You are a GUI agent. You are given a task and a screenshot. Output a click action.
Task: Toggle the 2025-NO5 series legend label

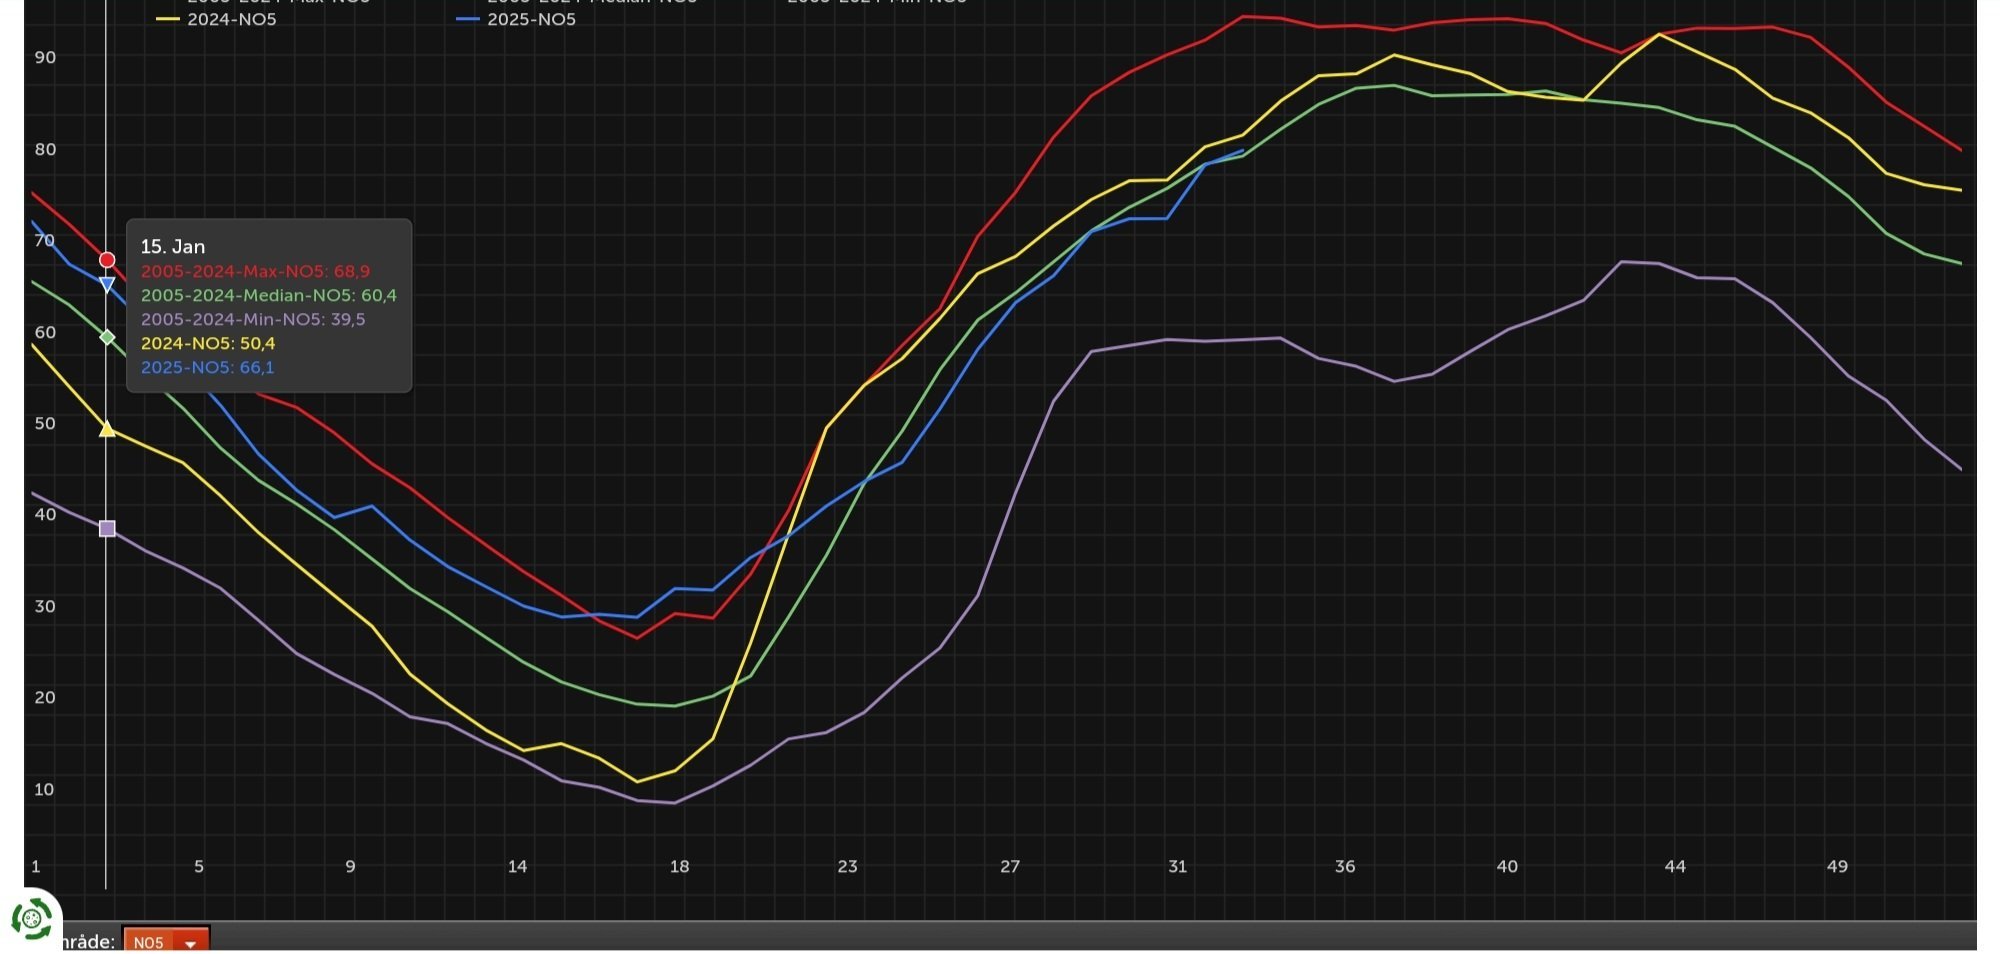coord(532,19)
